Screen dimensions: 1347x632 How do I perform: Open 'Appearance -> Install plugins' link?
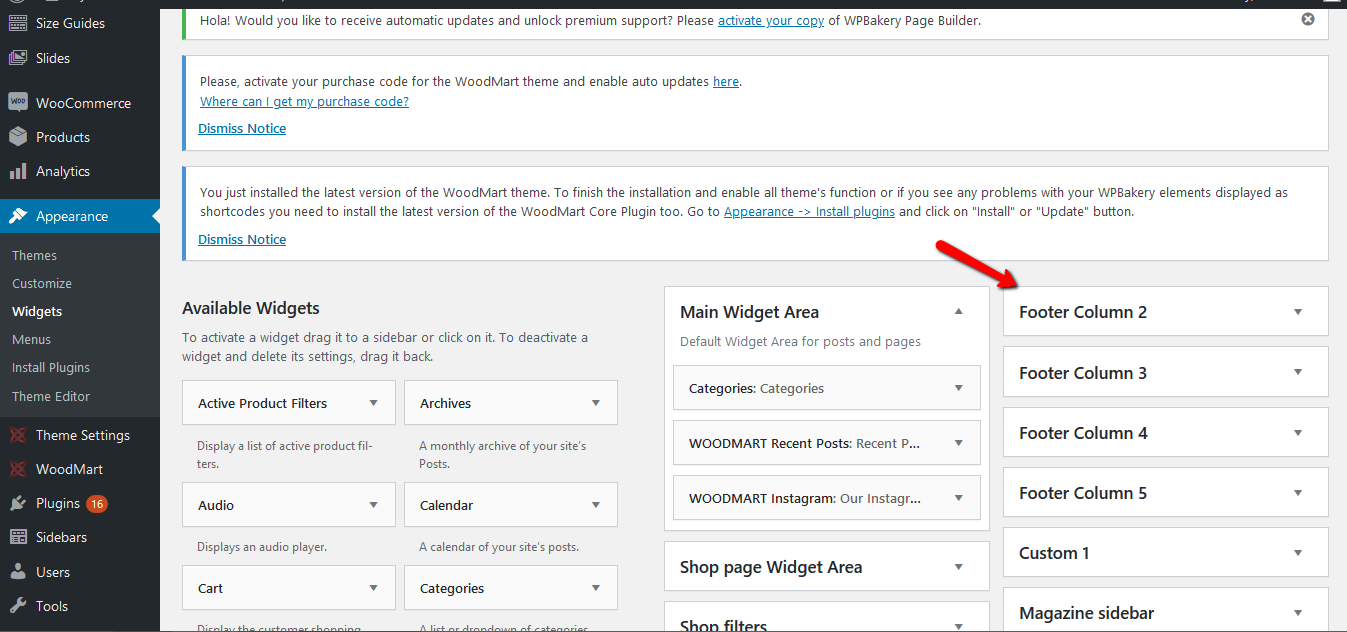tap(809, 212)
